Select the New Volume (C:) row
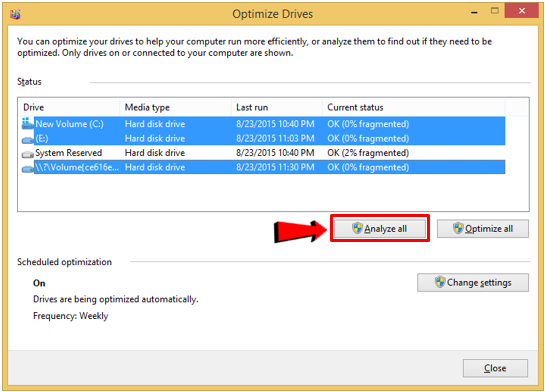The width and height of the screenshot is (545, 392). pyautogui.click(x=263, y=124)
